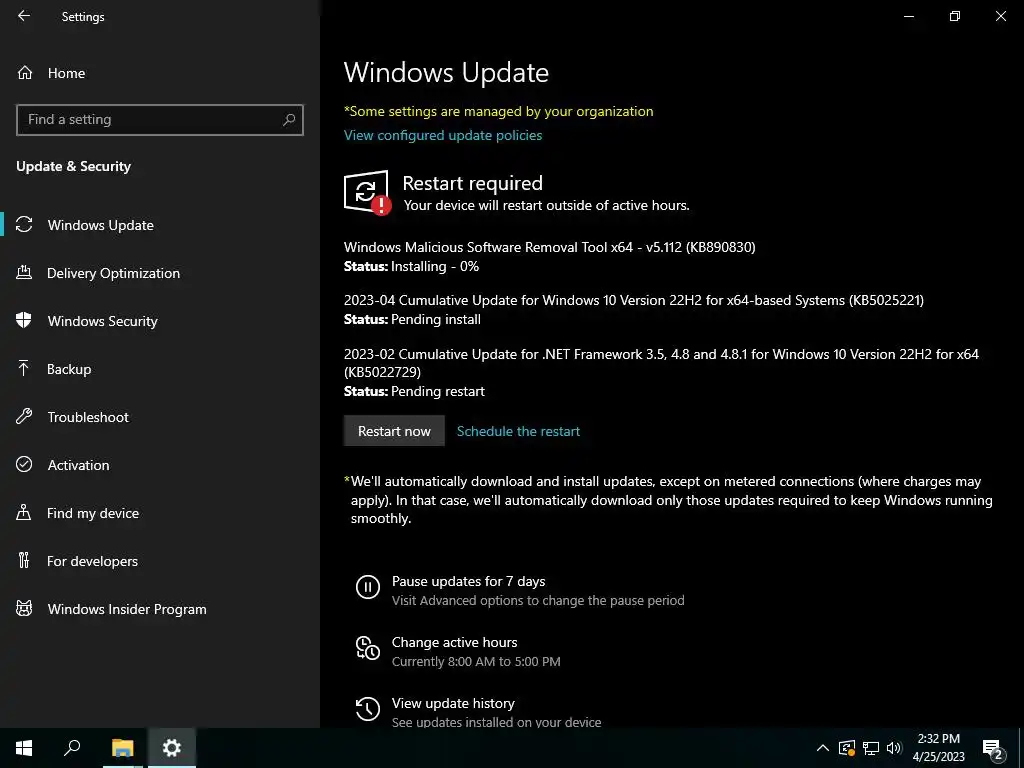
Task: Select Pause updates for 7 days
Action: pos(520,590)
